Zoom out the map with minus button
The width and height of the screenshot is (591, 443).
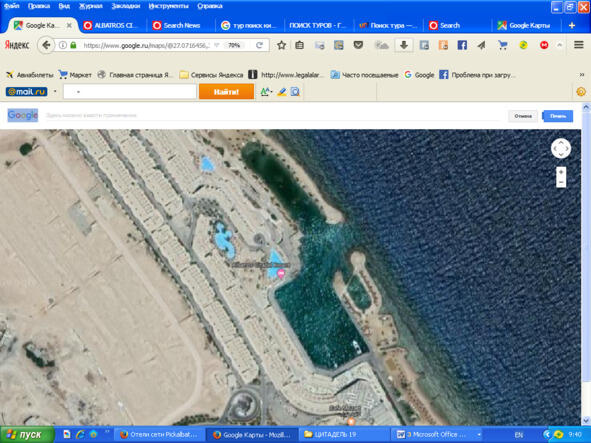tap(561, 182)
